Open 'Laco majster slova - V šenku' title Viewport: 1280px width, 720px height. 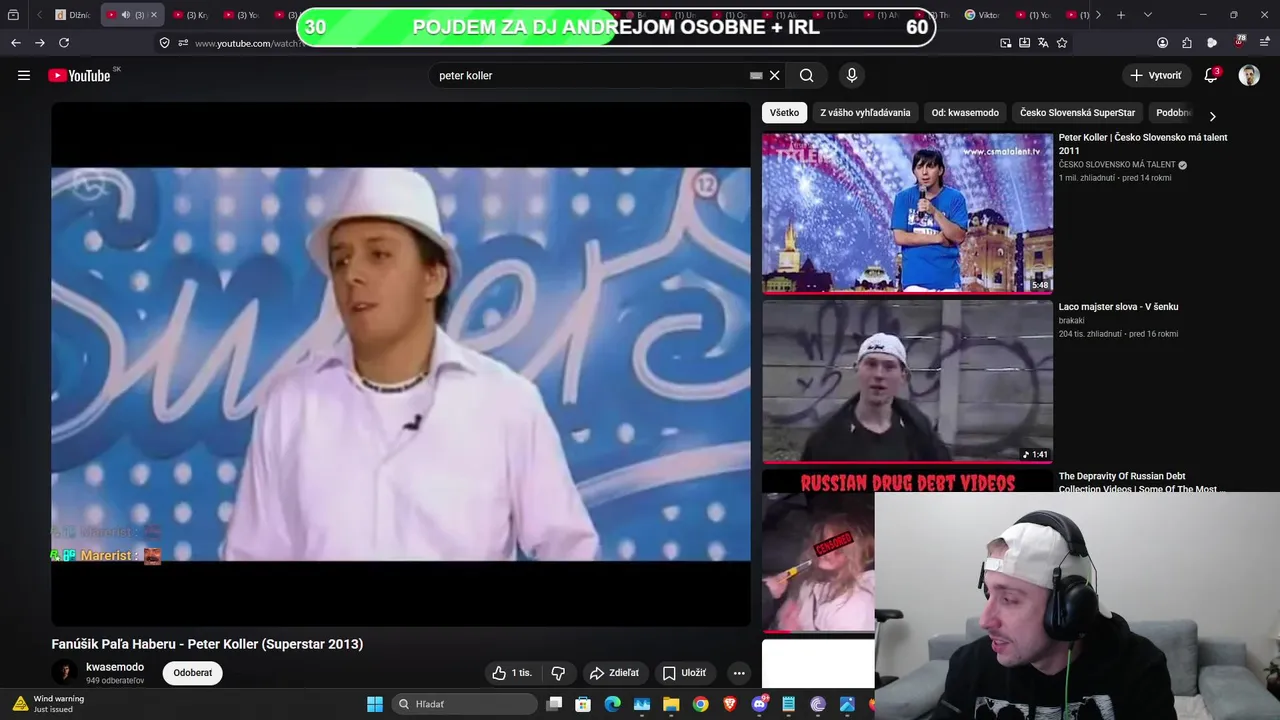(1118, 307)
